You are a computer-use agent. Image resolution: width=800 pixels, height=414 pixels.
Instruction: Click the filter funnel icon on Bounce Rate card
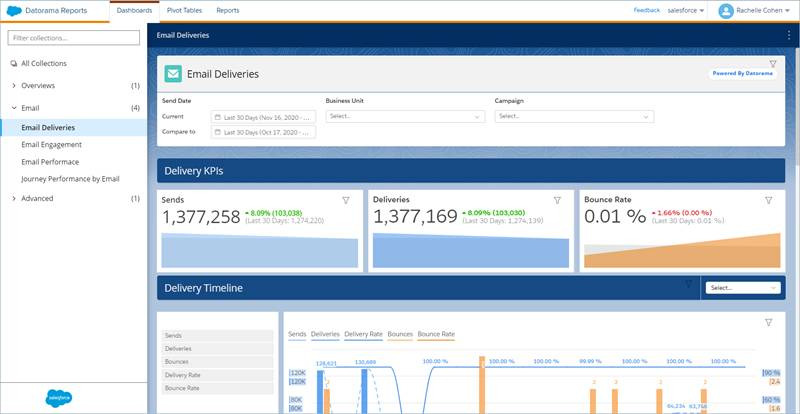click(x=768, y=201)
